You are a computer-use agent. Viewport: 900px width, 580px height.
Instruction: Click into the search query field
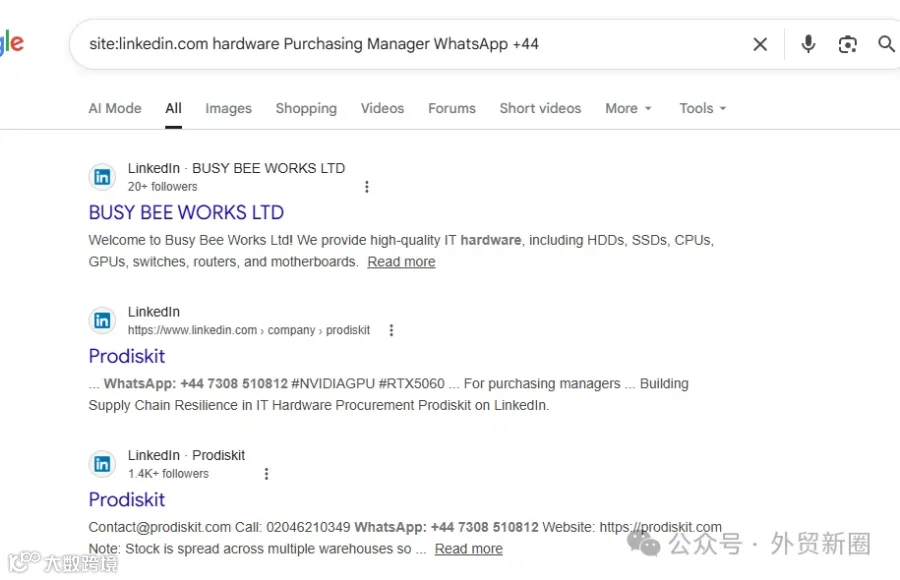pos(413,44)
